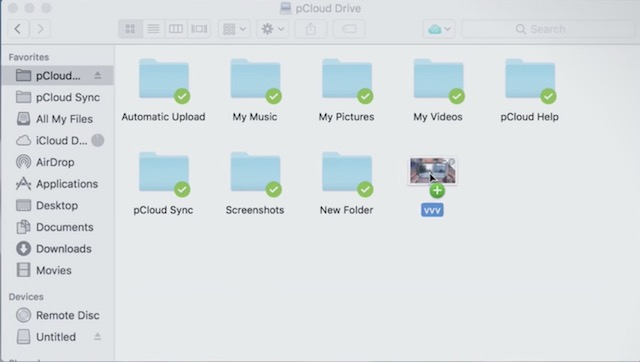640x362 pixels.
Task: Open the pCloud cloud icon dropdown
Action: pos(439,29)
